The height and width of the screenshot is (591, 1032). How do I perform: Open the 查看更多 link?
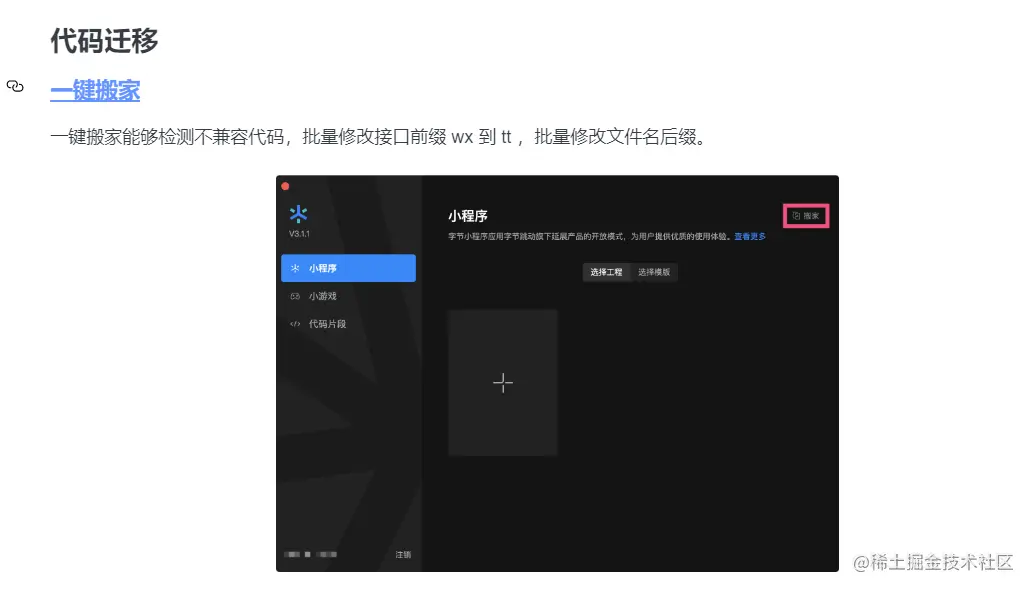[750, 236]
